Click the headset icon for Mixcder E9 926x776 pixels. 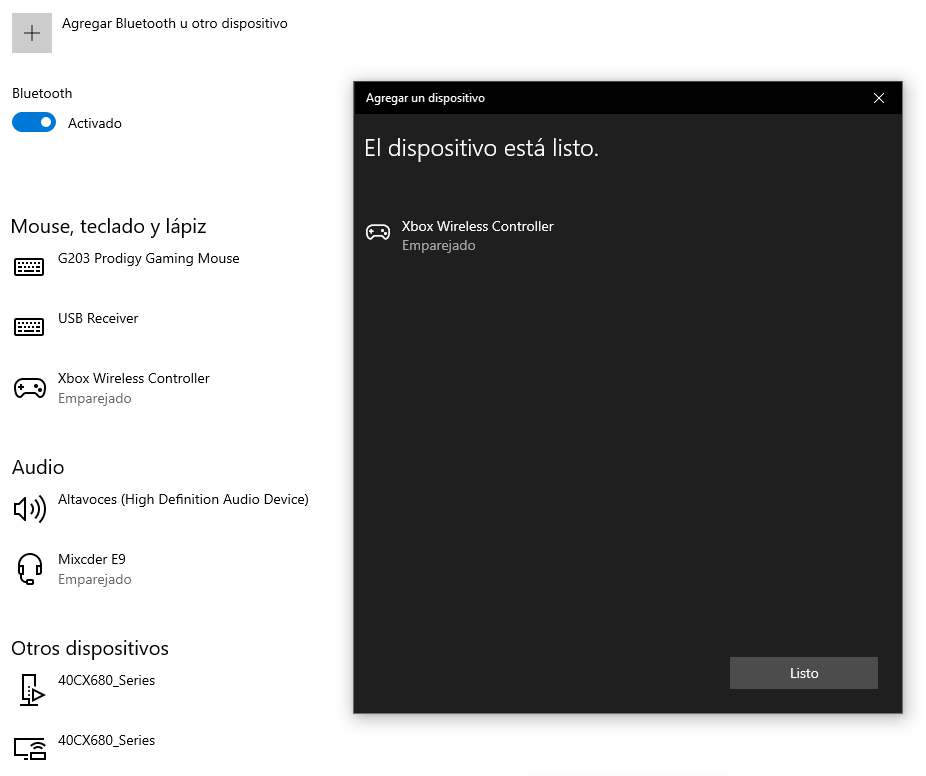pos(30,569)
